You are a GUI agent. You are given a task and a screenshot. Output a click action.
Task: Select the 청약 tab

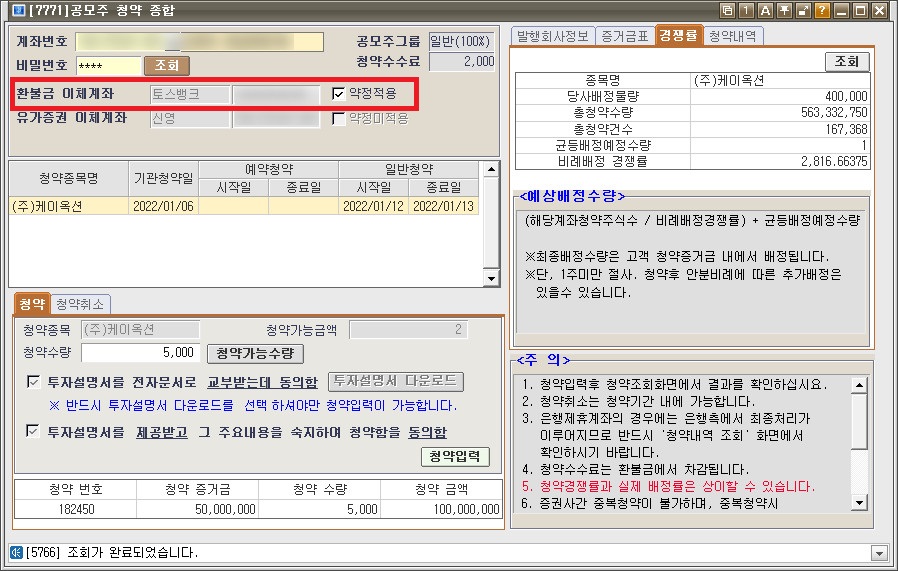pos(32,303)
